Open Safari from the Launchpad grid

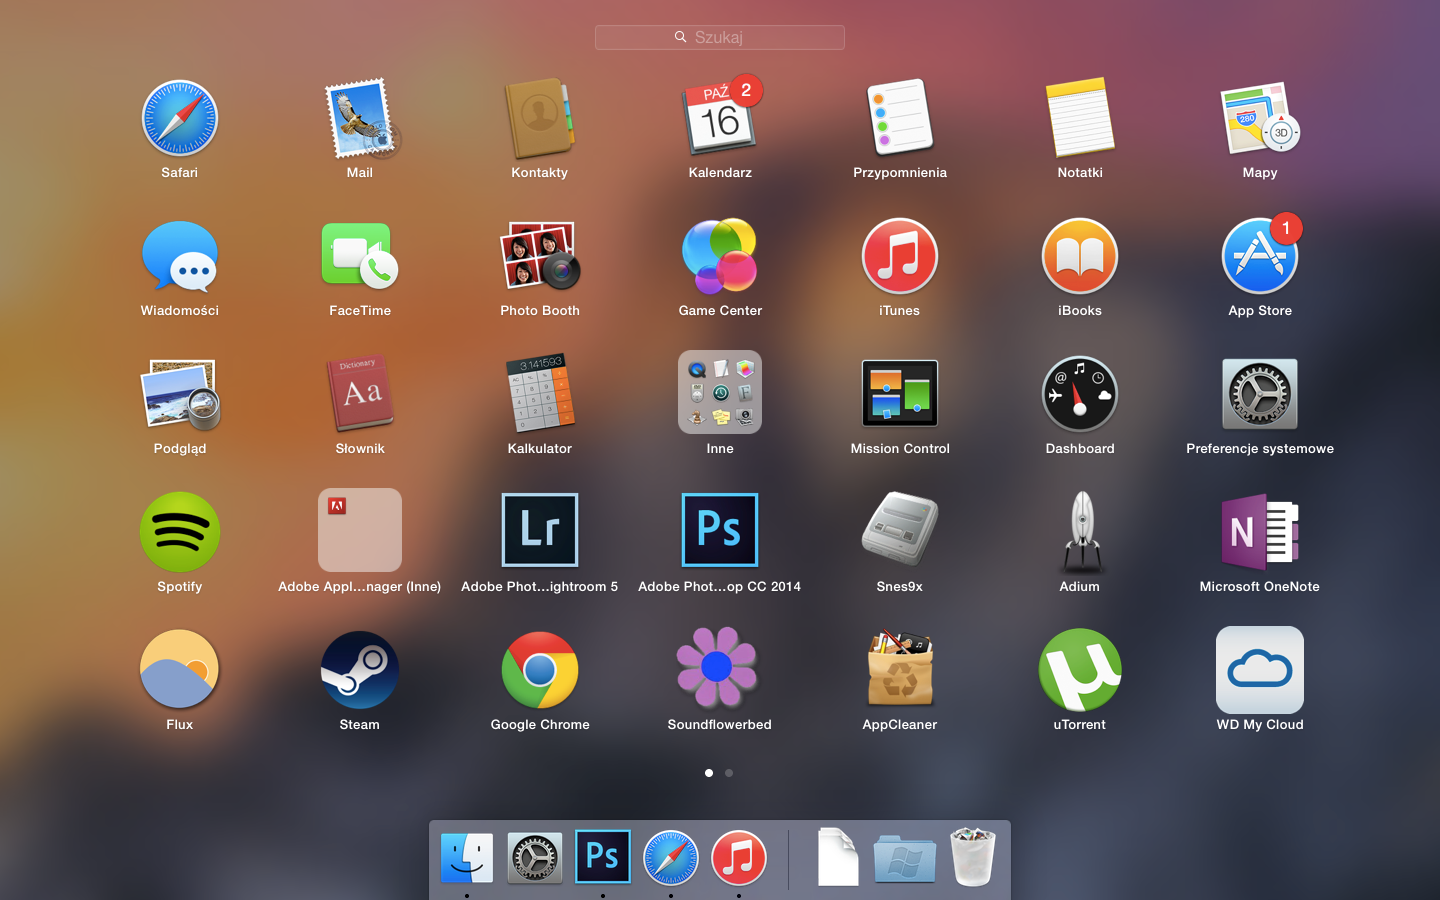coord(180,119)
